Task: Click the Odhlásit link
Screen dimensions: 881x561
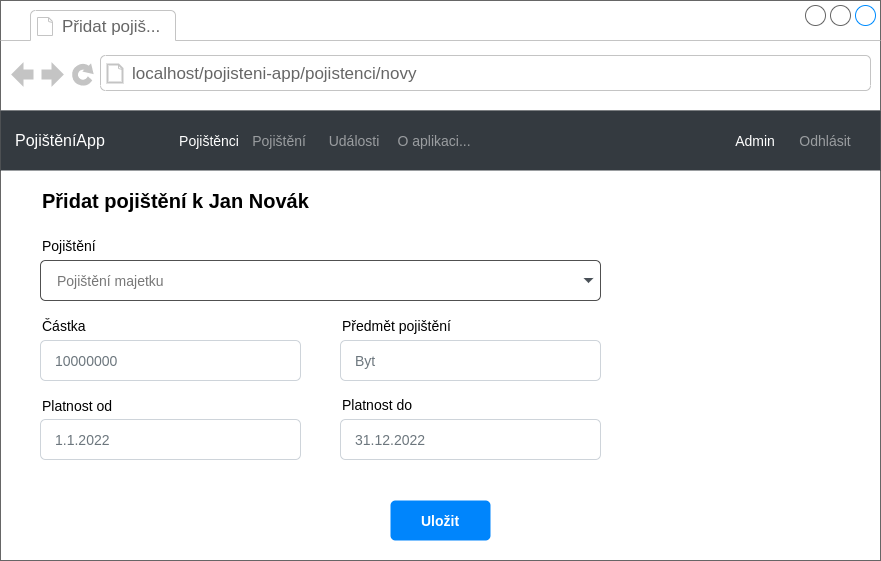Action: 824,141
